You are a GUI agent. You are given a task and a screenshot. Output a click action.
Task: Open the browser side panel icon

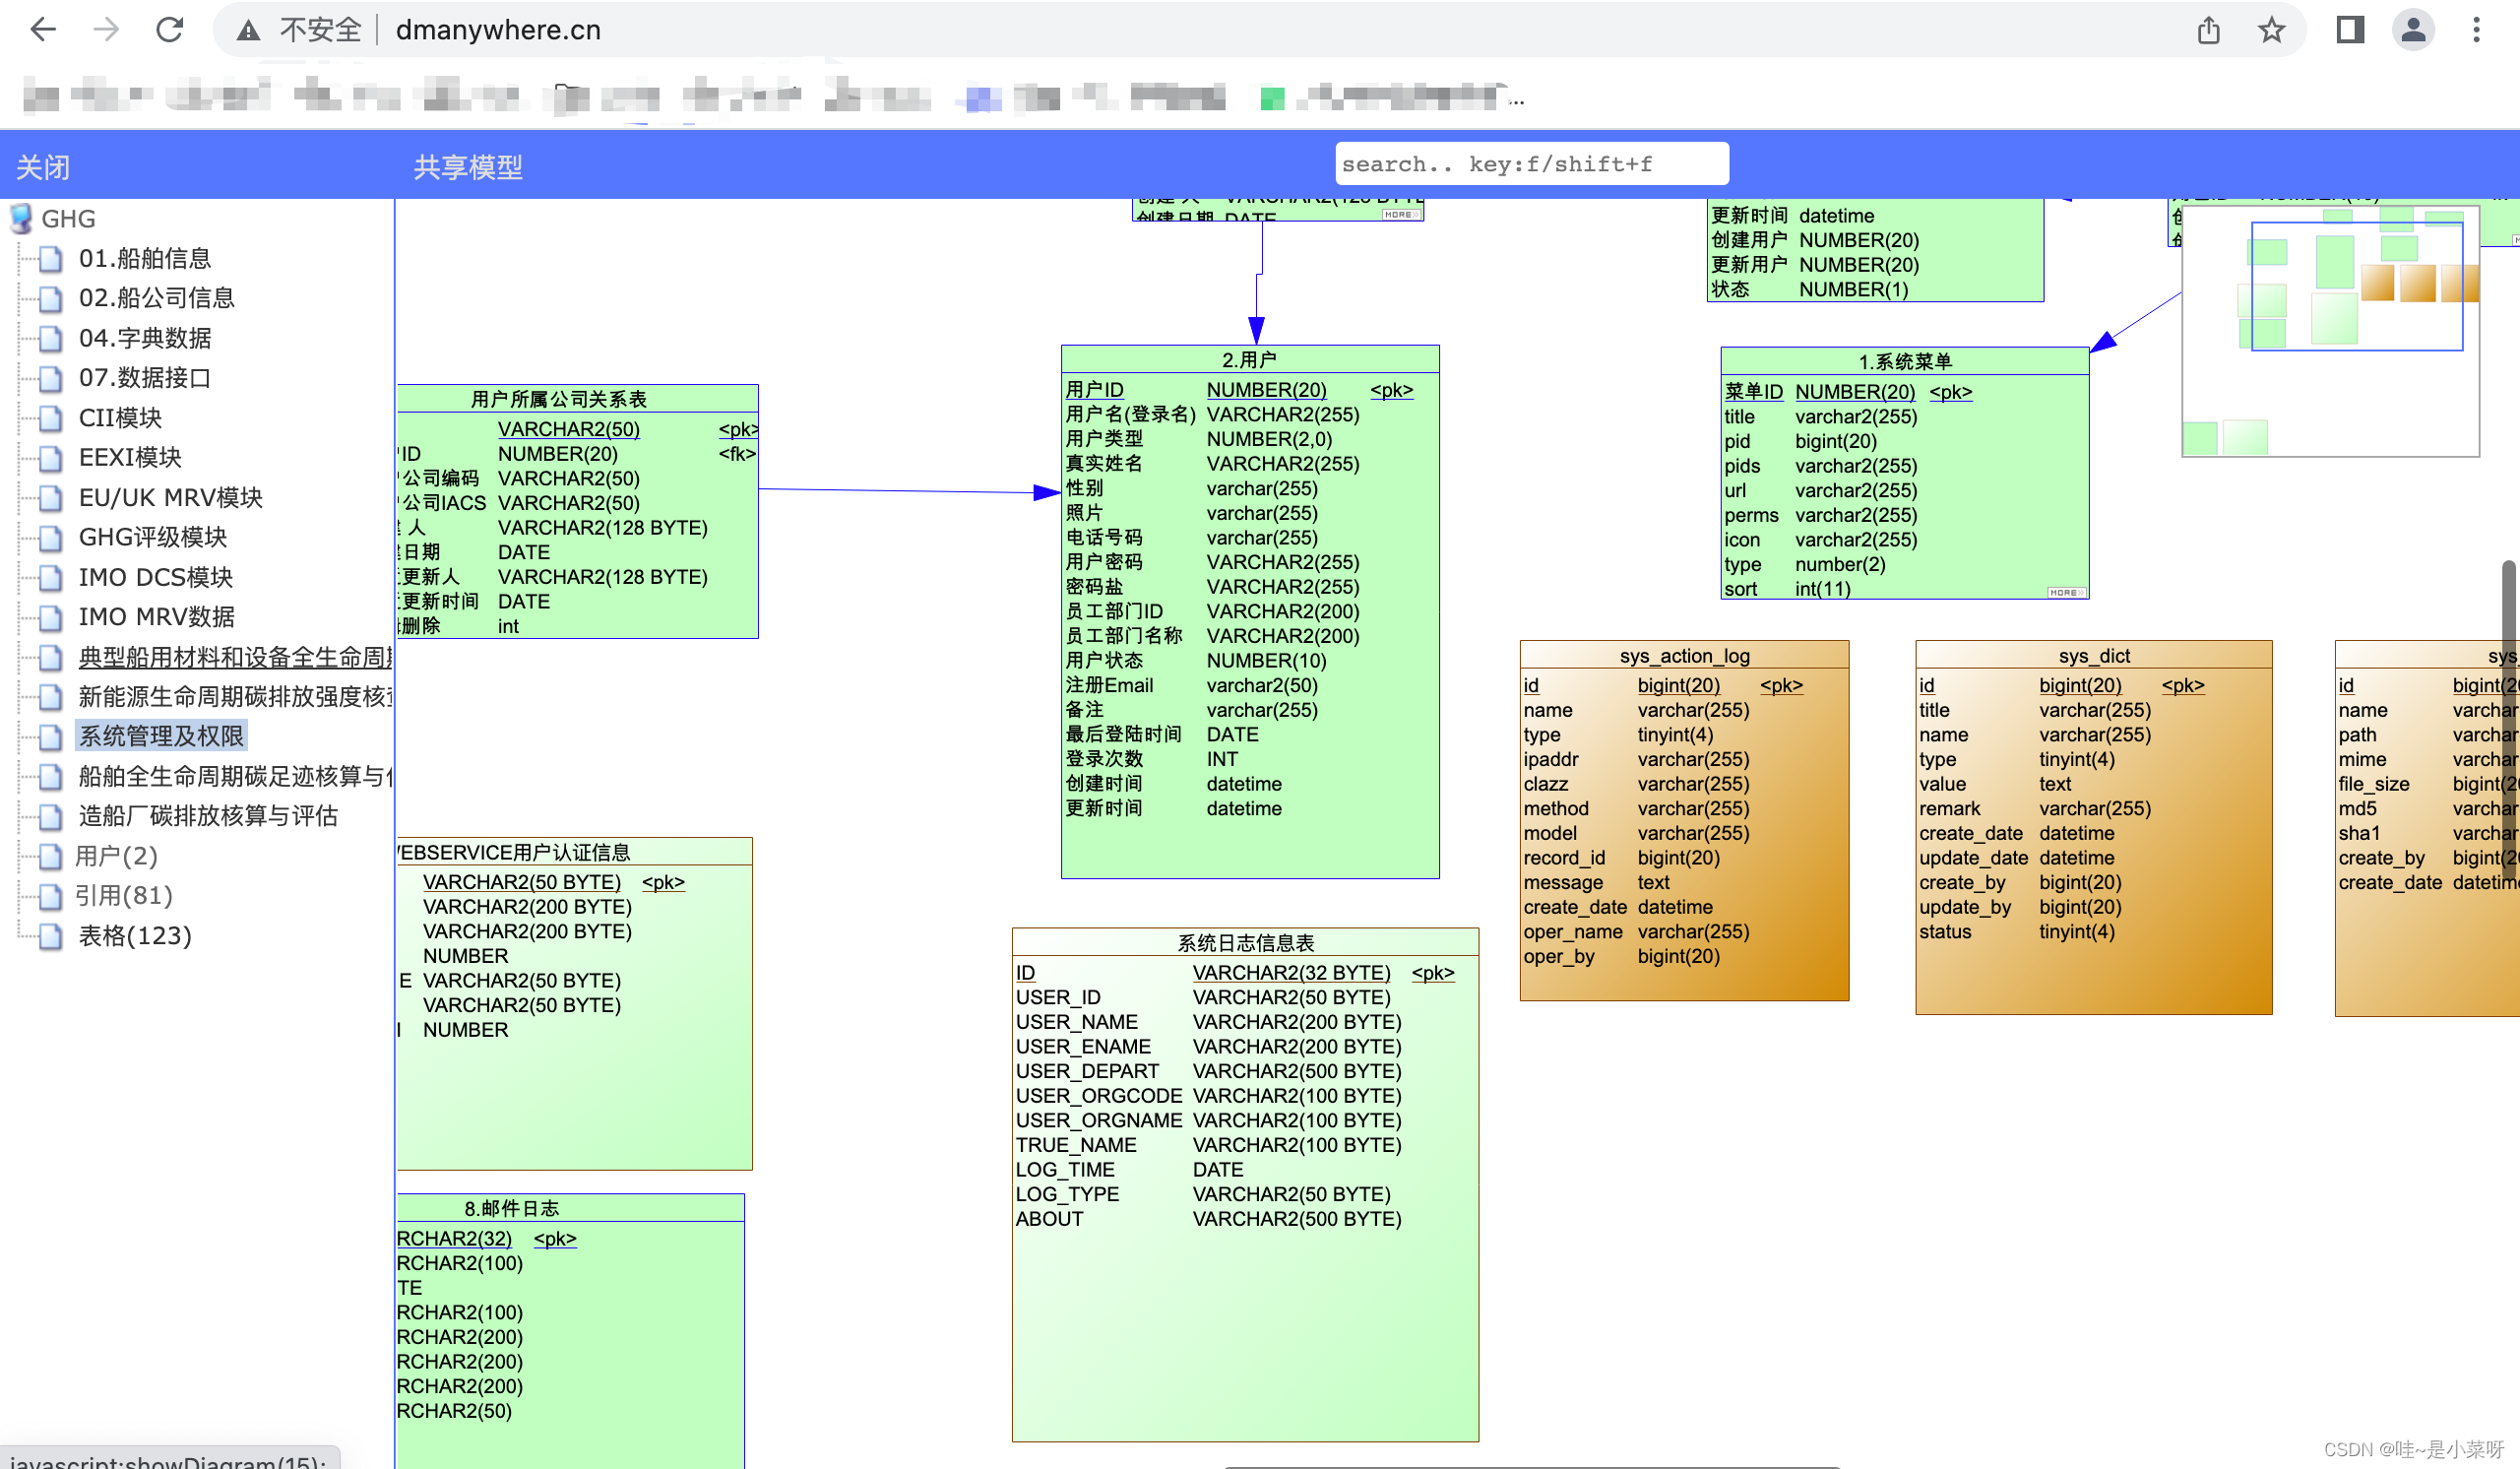pos(2349,30)
